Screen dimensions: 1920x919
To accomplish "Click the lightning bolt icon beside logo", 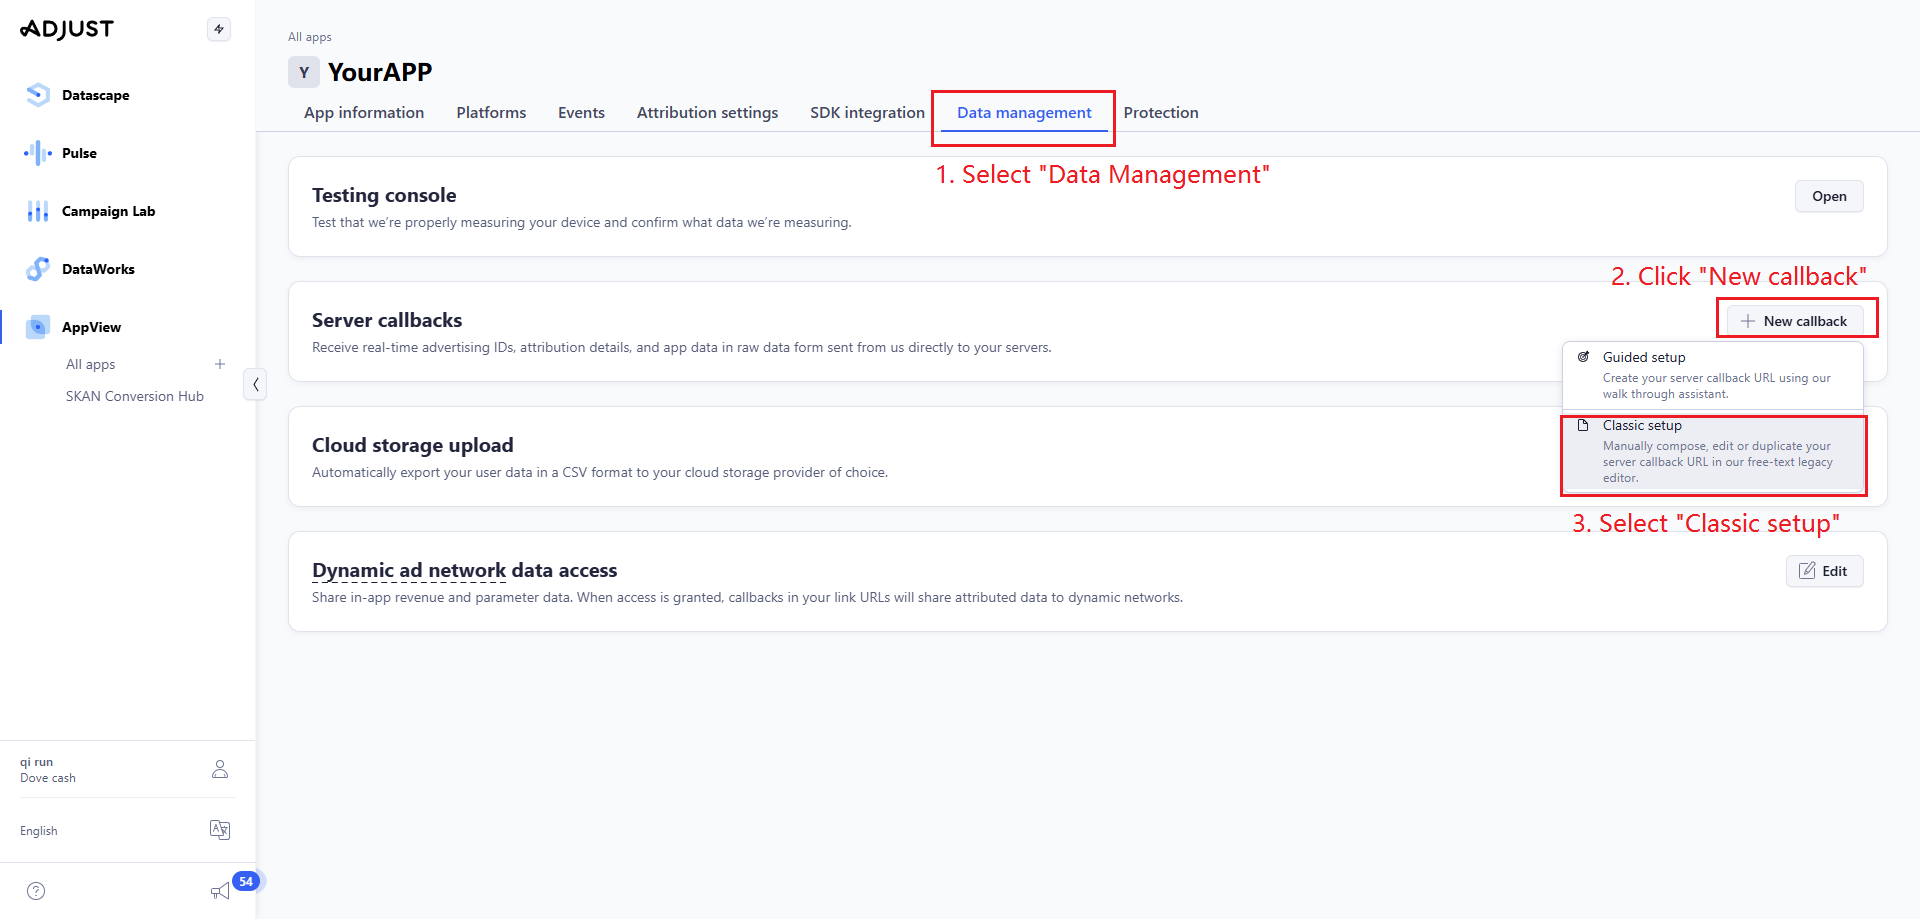I will click(219, 29).
